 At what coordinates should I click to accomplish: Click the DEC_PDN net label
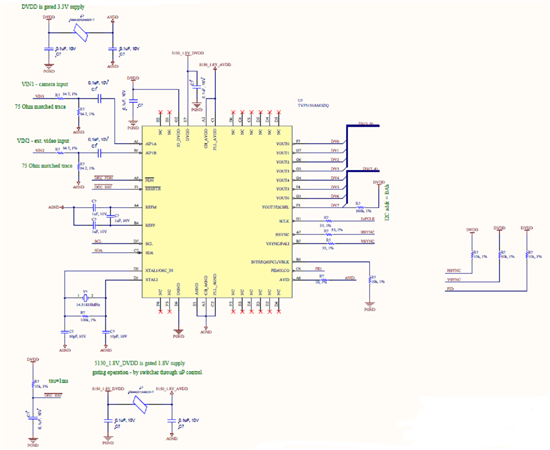(103, 178)
